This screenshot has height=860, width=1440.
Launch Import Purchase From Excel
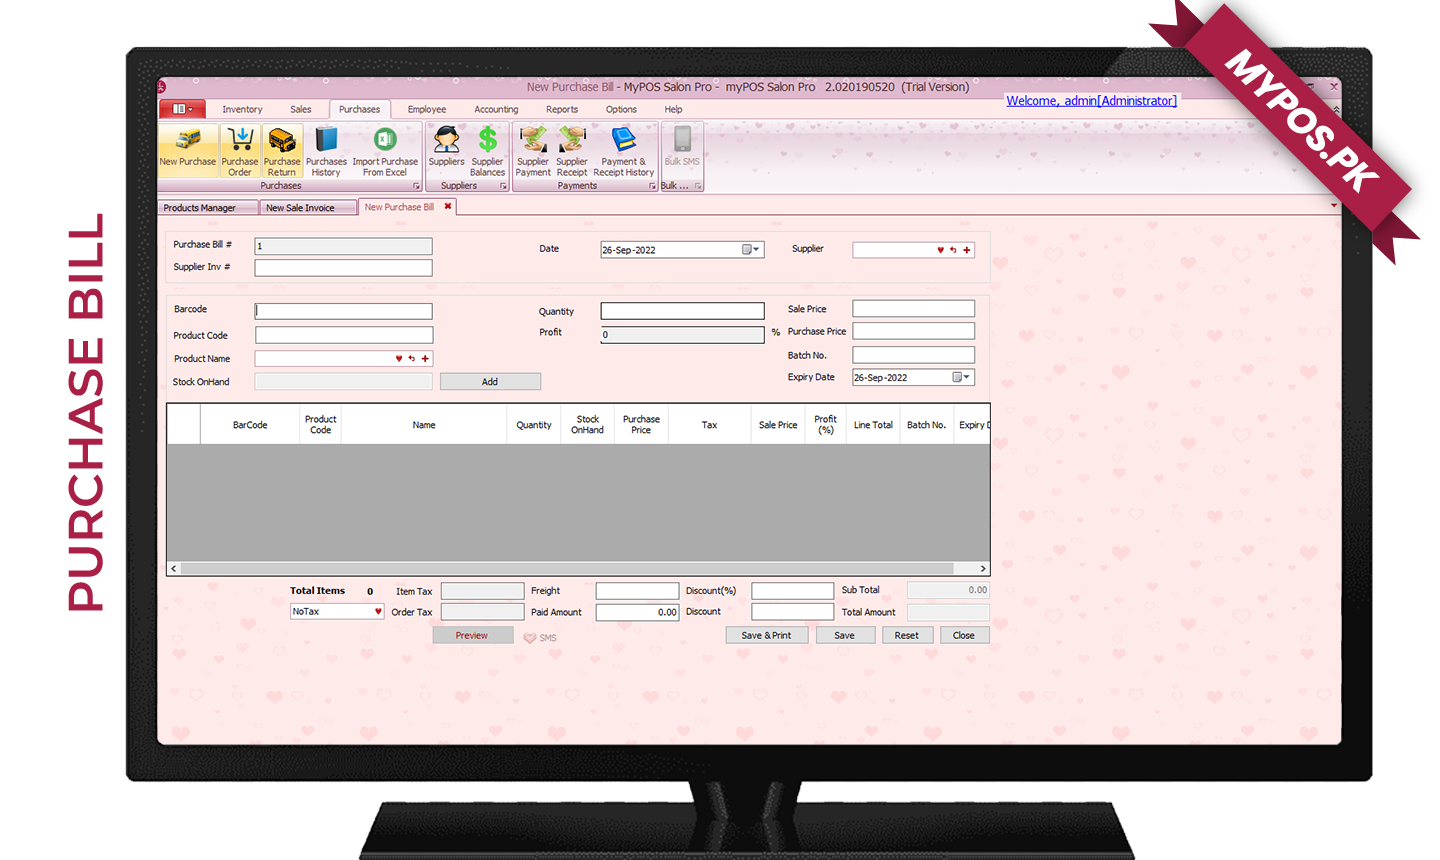tap(385, 150)
